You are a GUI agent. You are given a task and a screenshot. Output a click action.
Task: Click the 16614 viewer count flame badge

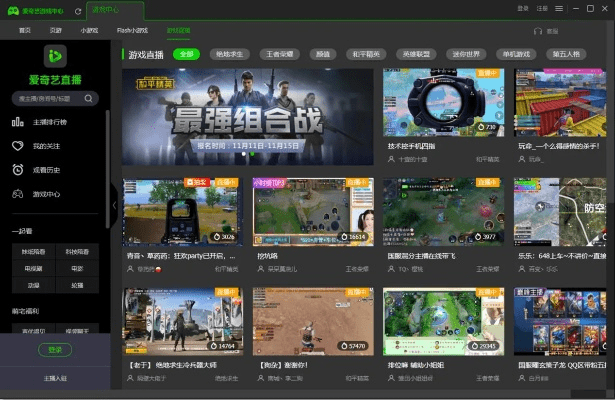[353, 237]
